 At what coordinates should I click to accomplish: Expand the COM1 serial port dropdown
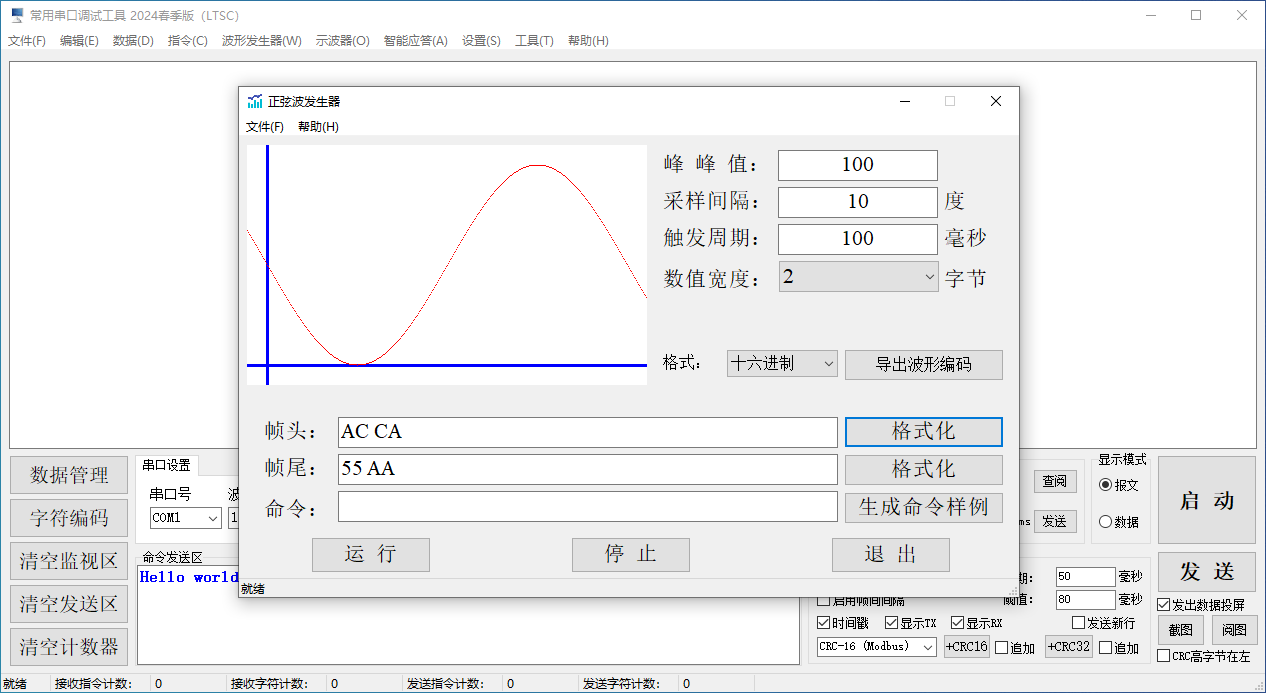click(x=186, y=518)
